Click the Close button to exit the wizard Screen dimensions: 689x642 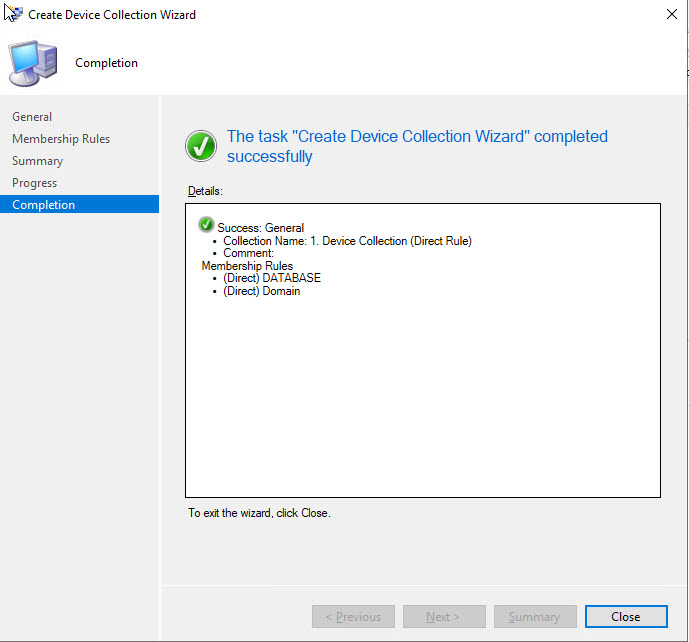[626, 617]
